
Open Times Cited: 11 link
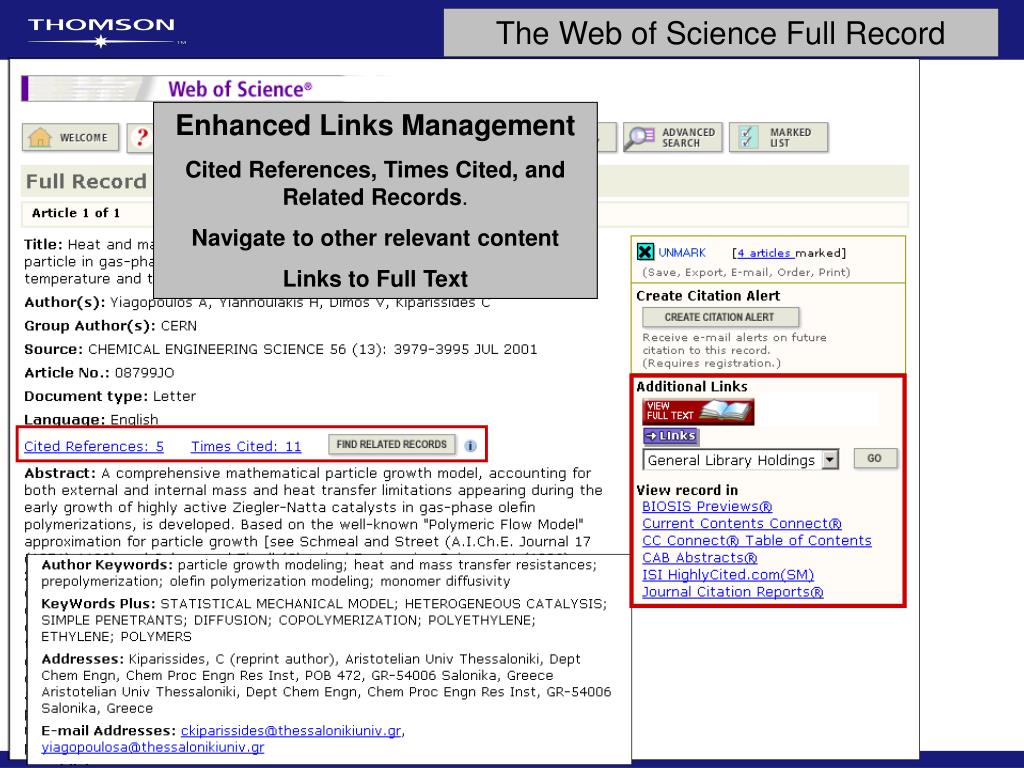[x=246, y=446]
